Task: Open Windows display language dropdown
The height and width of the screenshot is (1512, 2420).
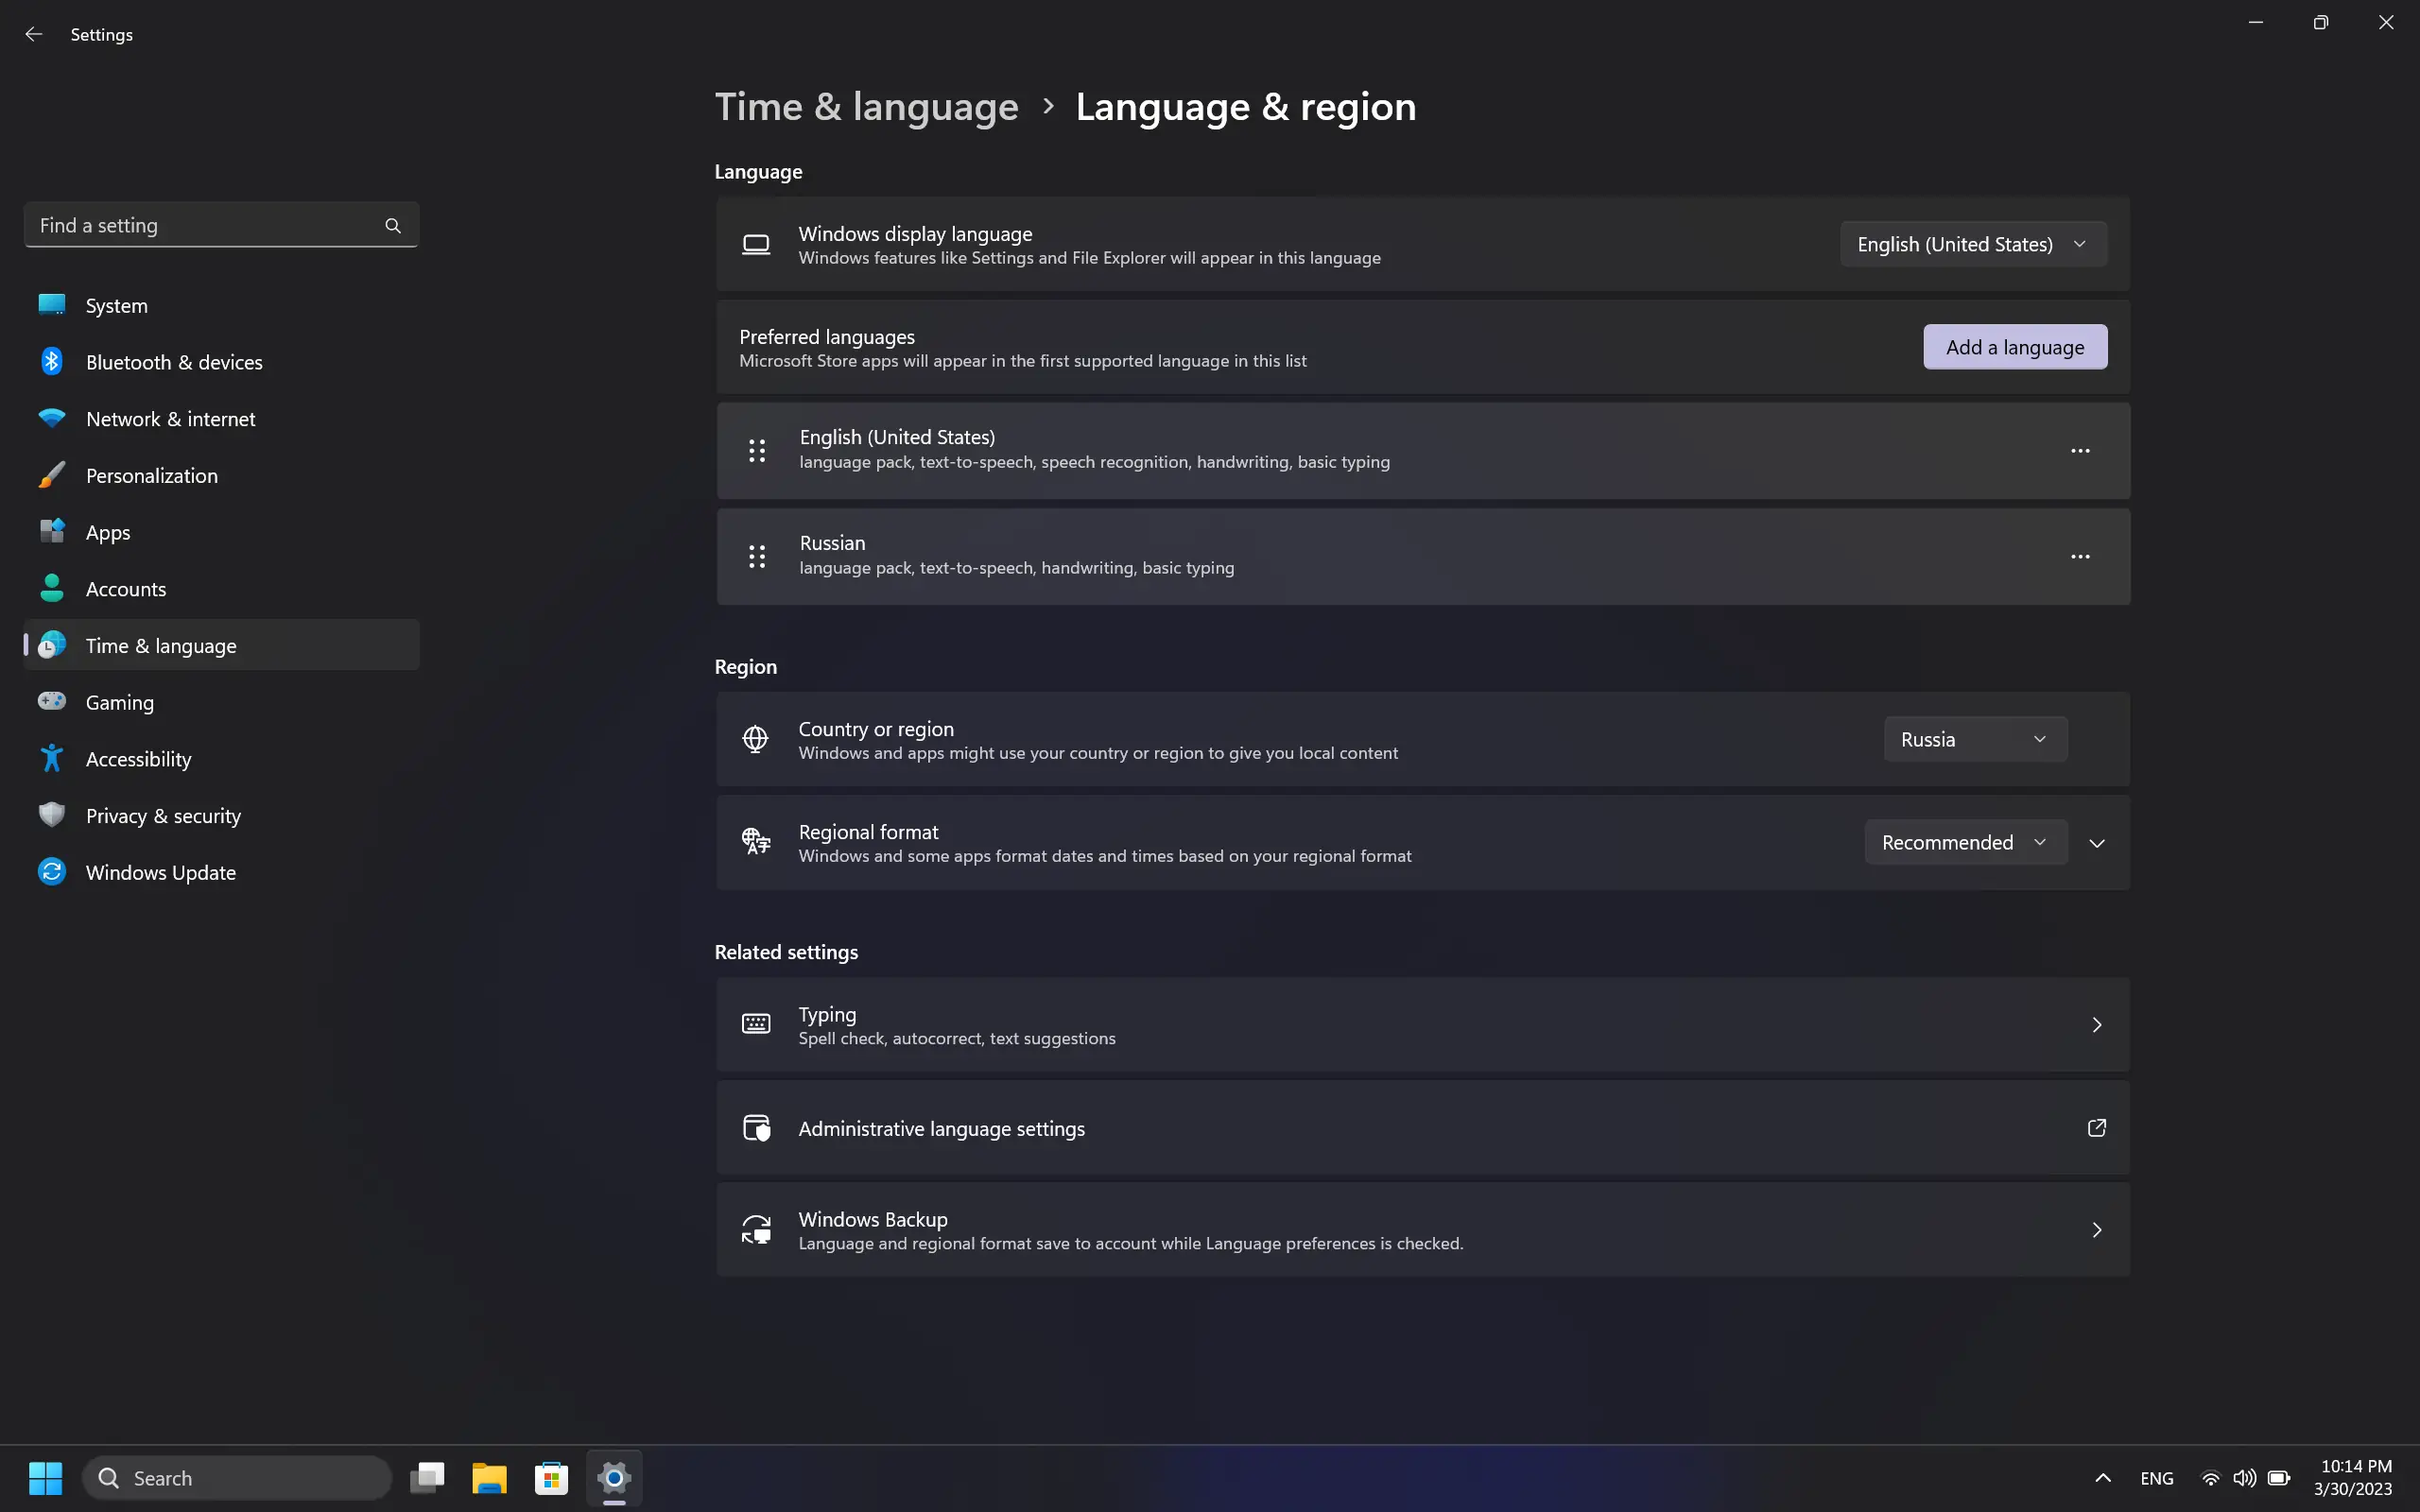Action: pyautogui.click(x=1972, y=245)
